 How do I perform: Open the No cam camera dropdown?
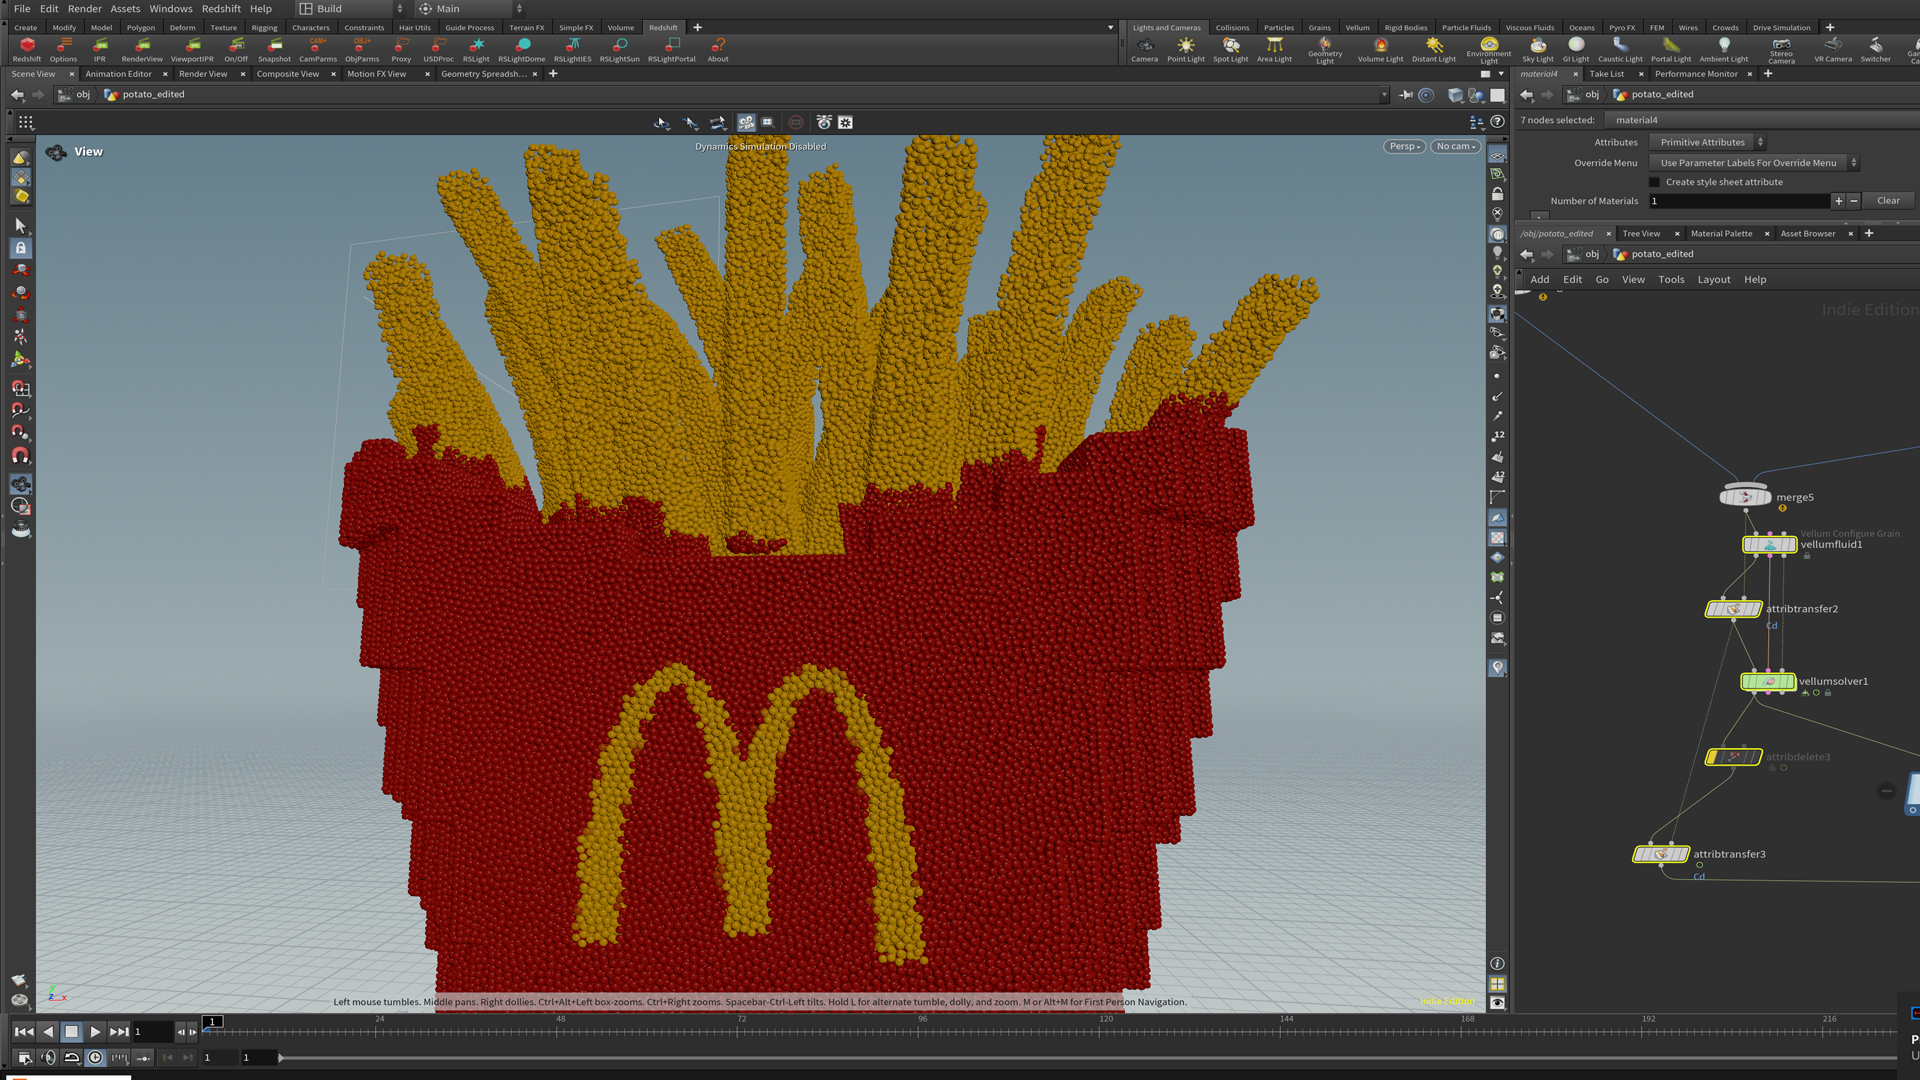click(x=1456, y=147)
